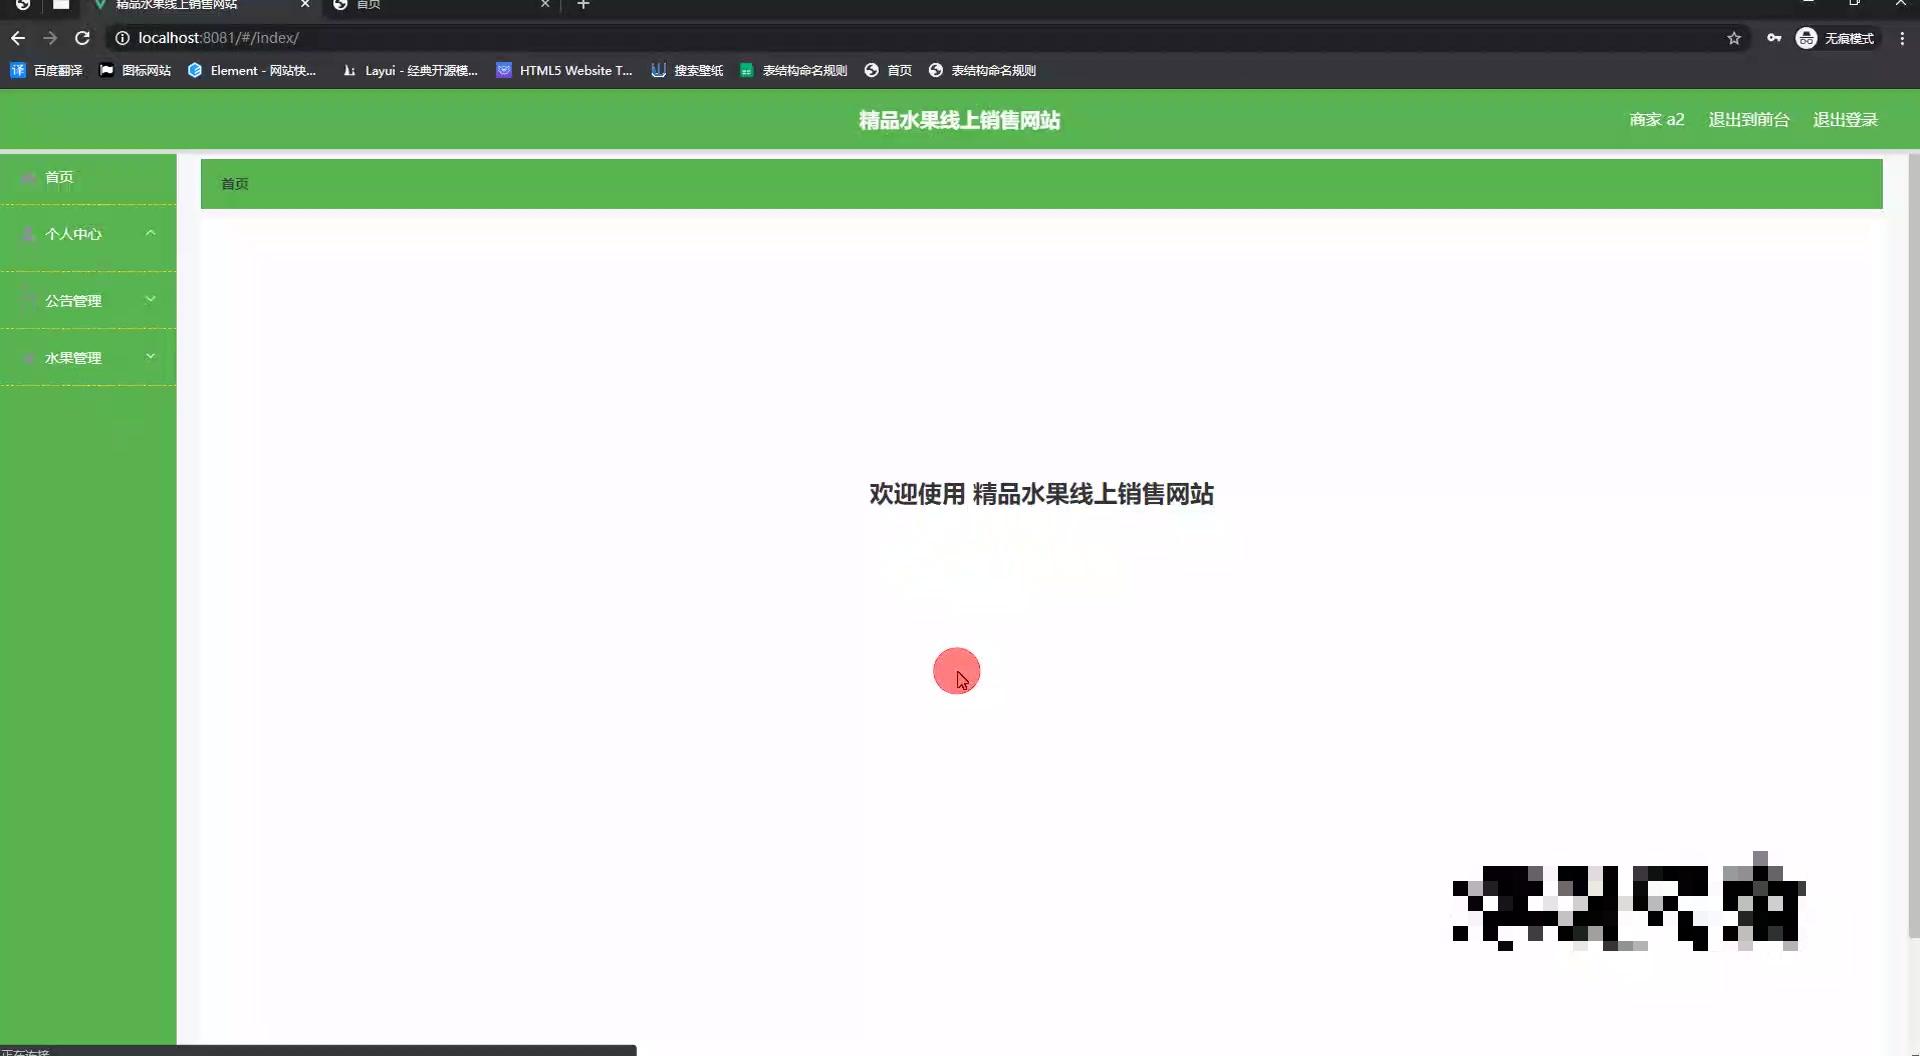The height and width of the screenshot is (1056, 1920).
Task: Open the Layui 经典开源模 bookmark
Action: [410, 70]
